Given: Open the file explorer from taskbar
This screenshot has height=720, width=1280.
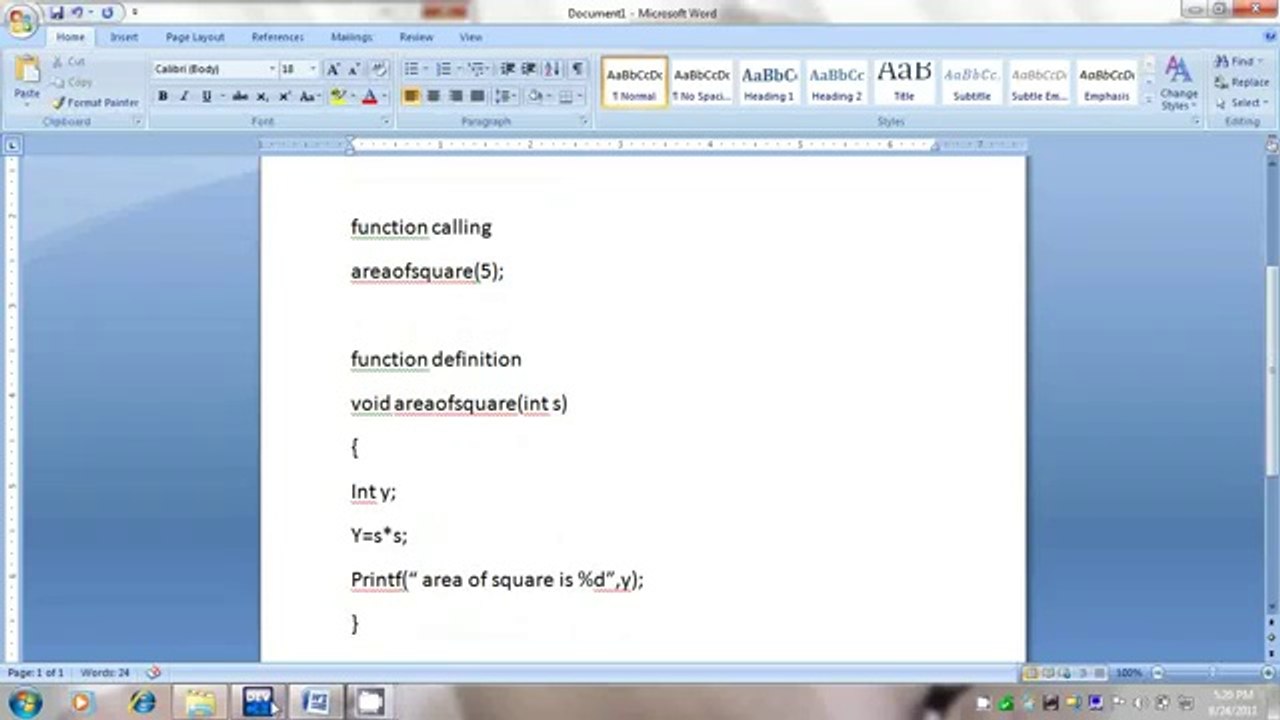Looking at the screenshot, I should coord(199,702).
